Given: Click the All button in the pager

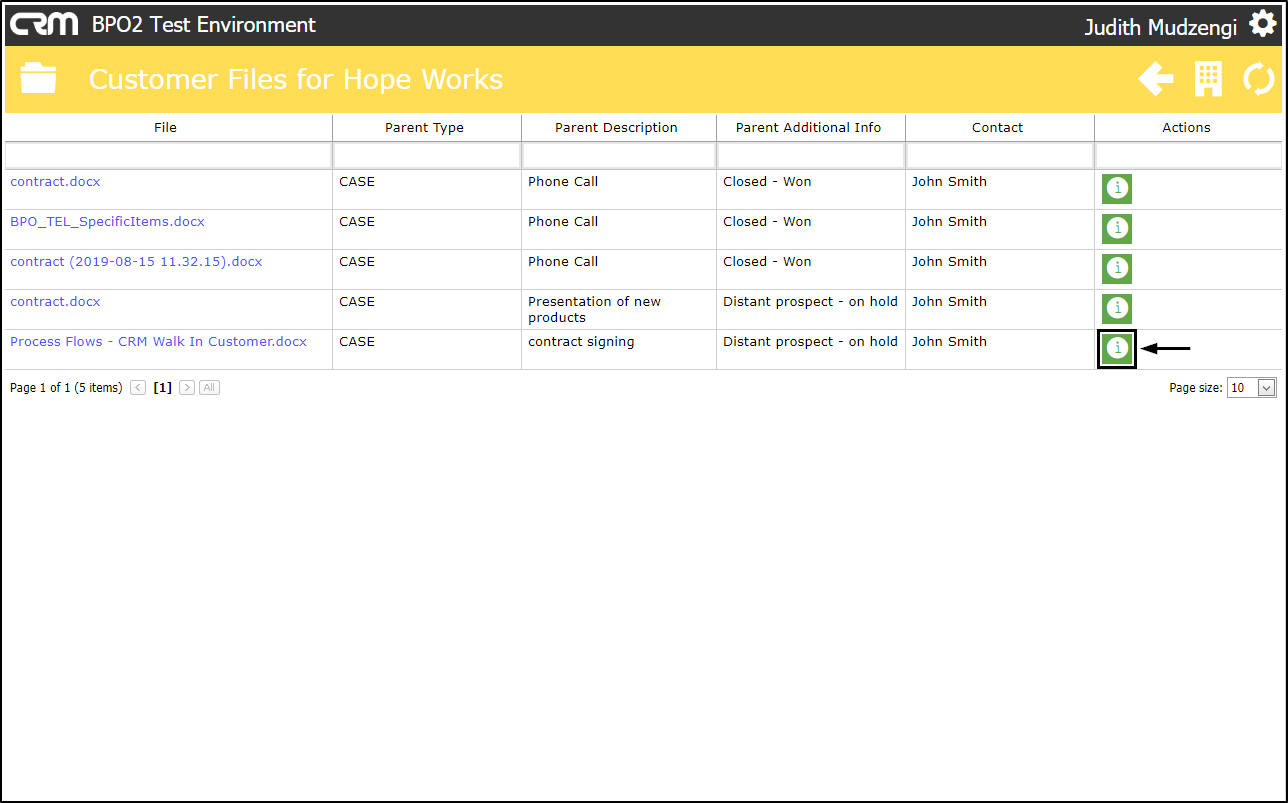Looking at the screenshot, I should pos(209,388).
